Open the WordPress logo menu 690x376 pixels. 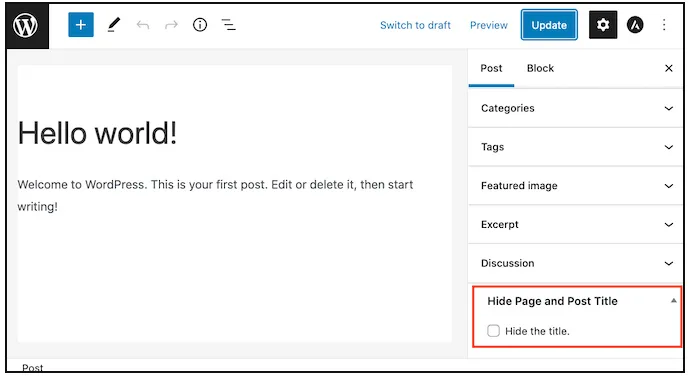(x=26, y=26)
